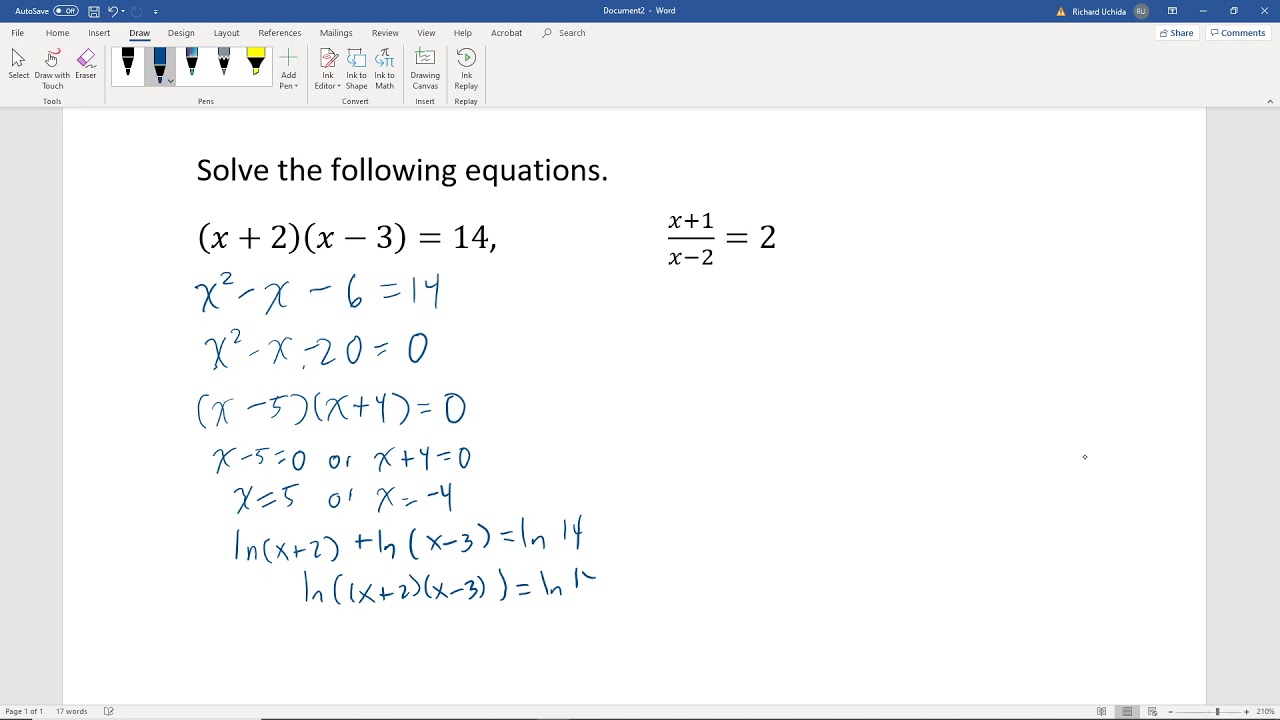Select the yellow highlighter
The image size is (1280, 720).
(256, 64)
